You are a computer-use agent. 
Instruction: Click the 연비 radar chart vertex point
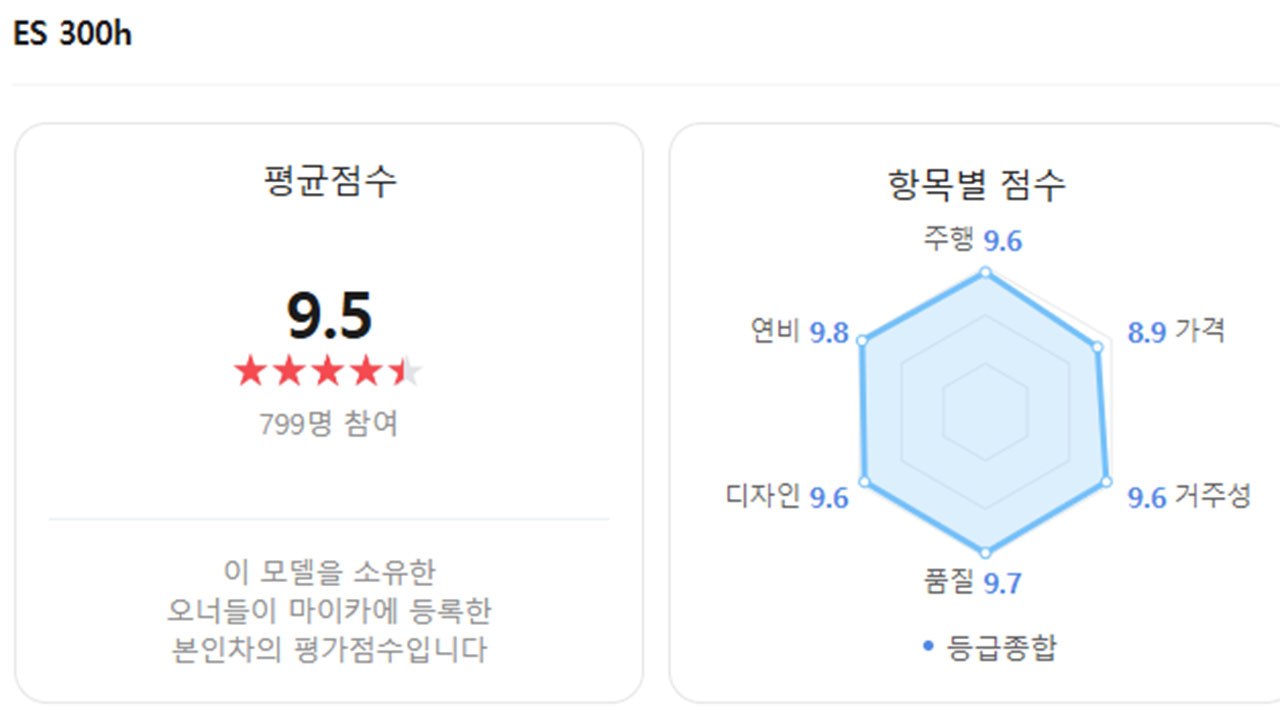[x=862, y=342]
